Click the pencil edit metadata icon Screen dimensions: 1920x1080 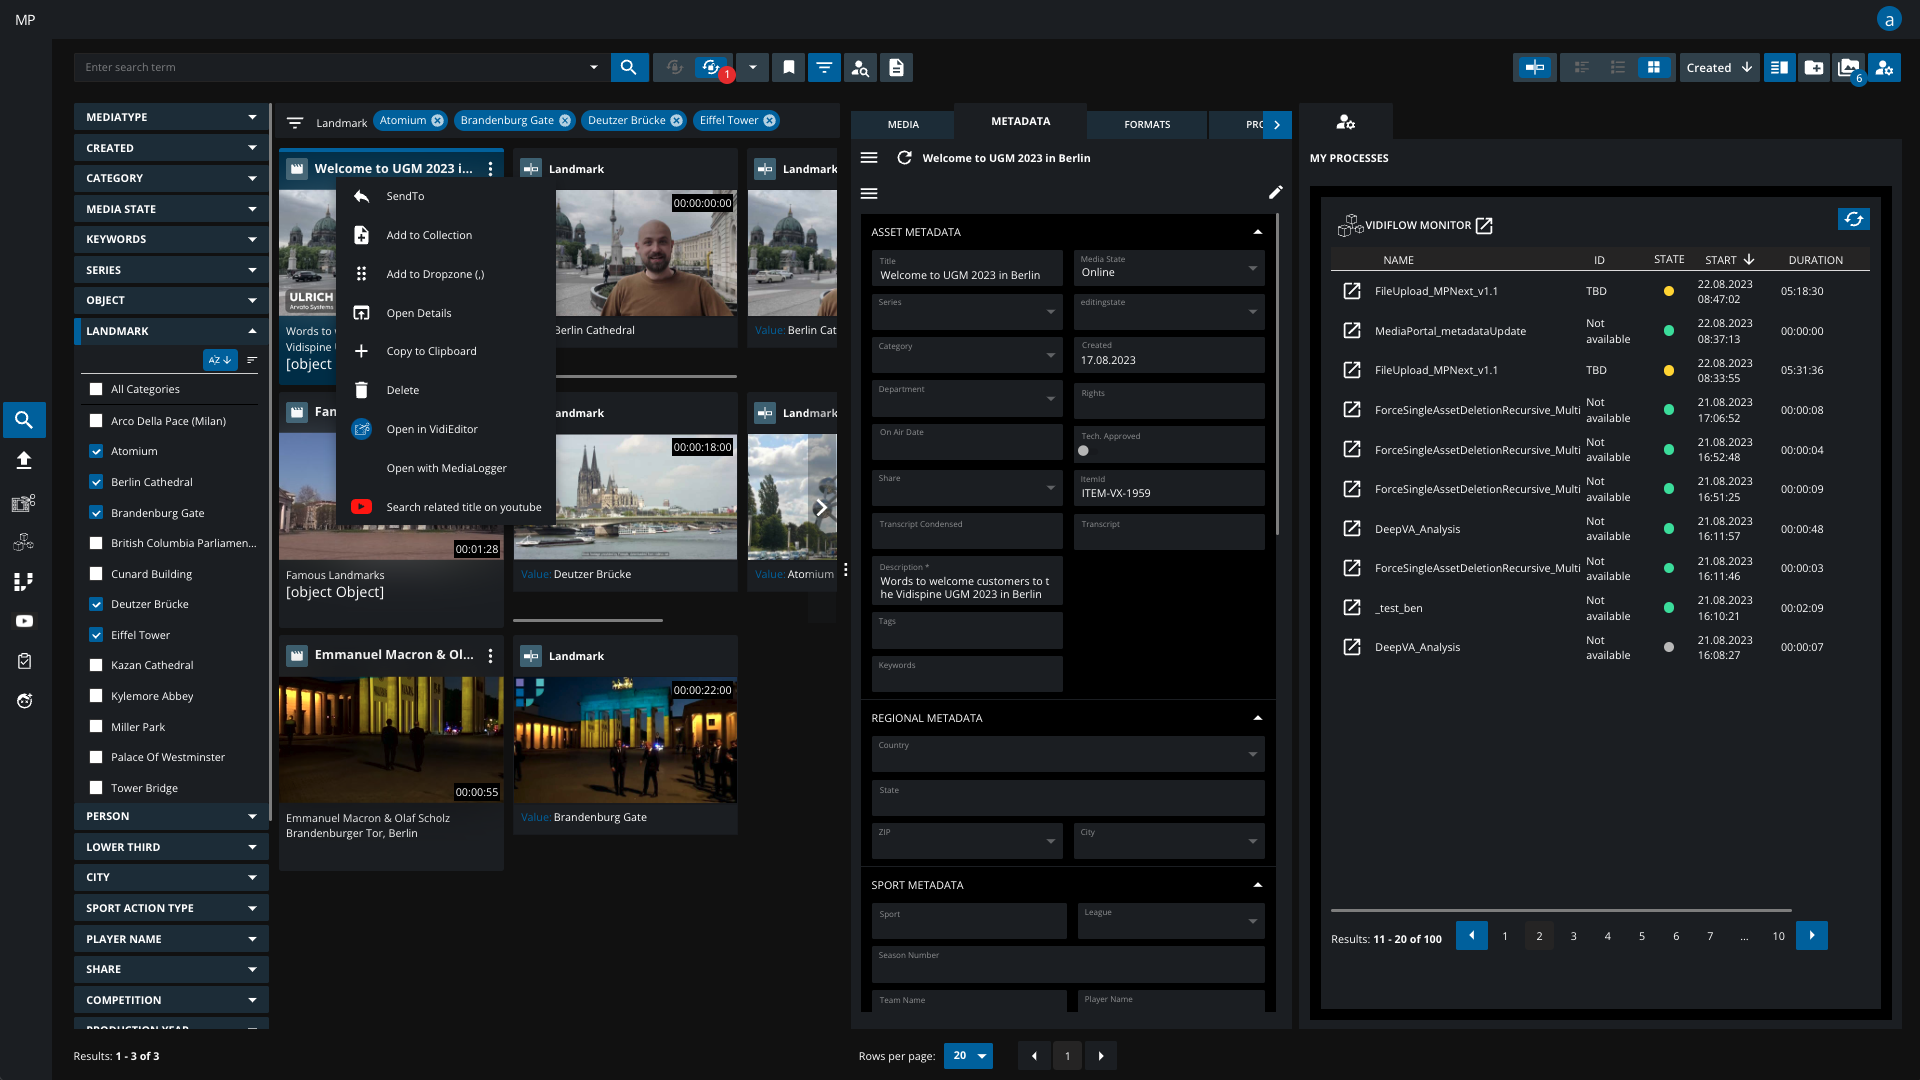click(x=1275, y=192)
